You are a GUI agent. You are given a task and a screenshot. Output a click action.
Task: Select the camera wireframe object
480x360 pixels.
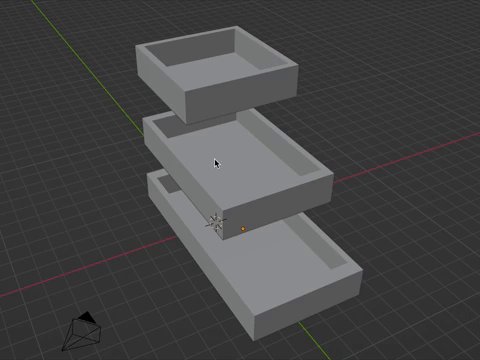tap(81, 331)
